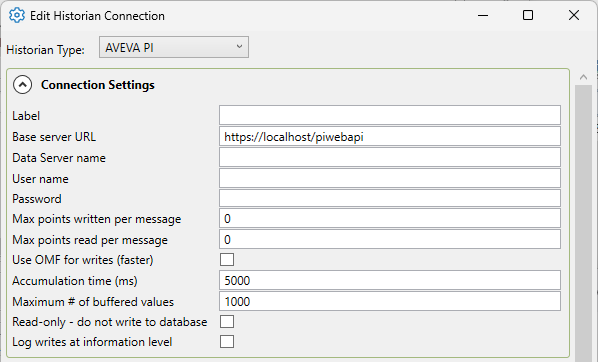Minimize the Edit Historian Connection dialog
The image size is (598, 362).
[483, 15]
